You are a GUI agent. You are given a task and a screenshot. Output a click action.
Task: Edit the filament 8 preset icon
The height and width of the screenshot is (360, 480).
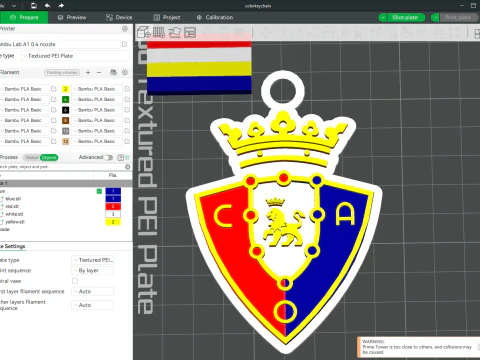pos(127,120)
